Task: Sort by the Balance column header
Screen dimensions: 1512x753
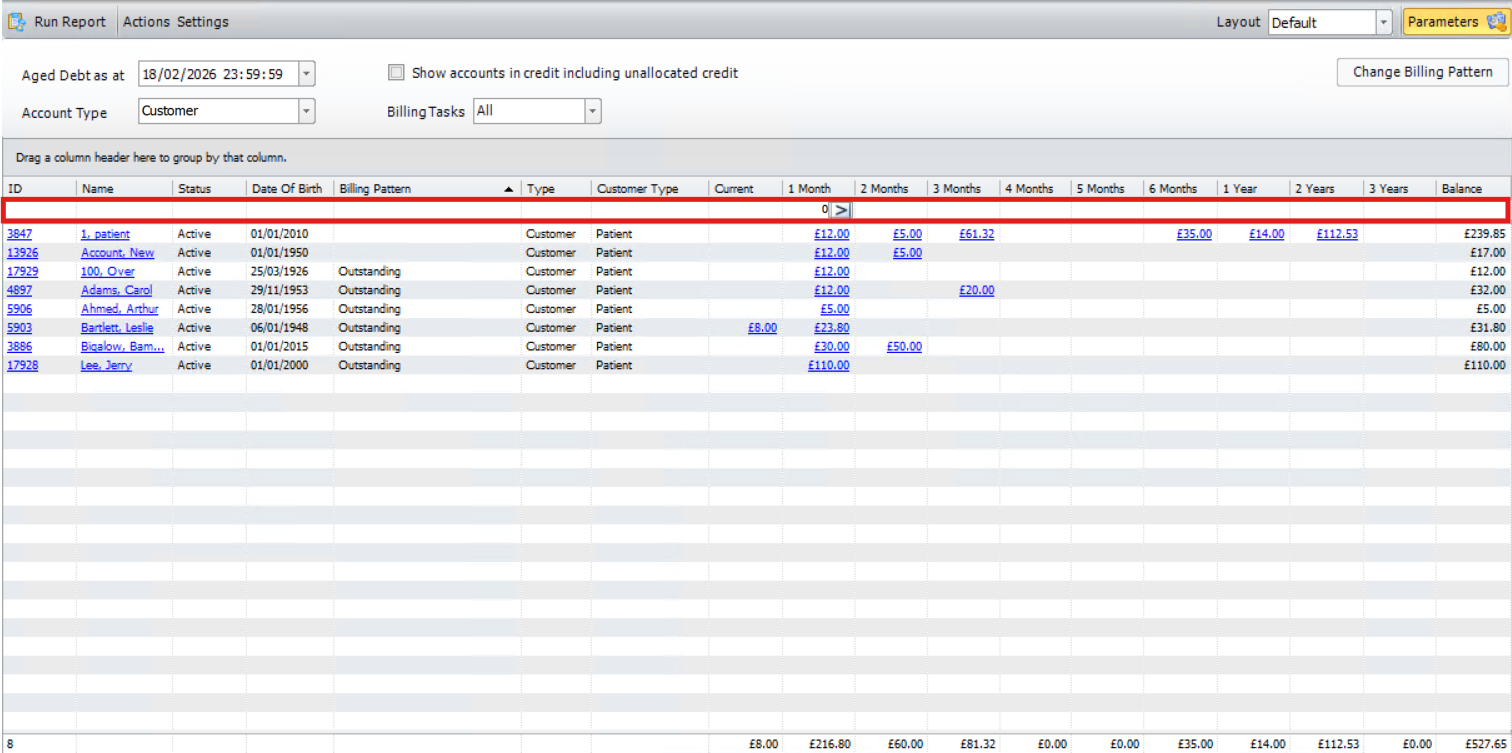Action: coord(1461,189)
